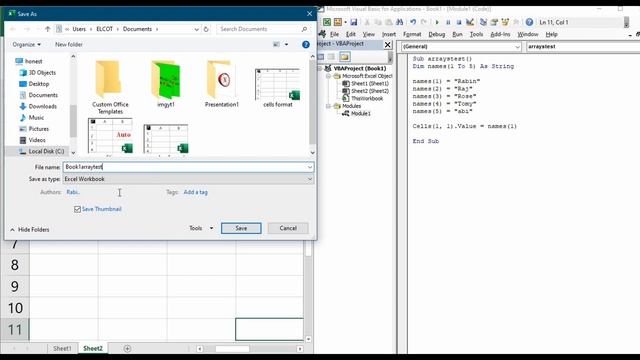Close the Project - VBAProject pane

[x=387, y=44]
